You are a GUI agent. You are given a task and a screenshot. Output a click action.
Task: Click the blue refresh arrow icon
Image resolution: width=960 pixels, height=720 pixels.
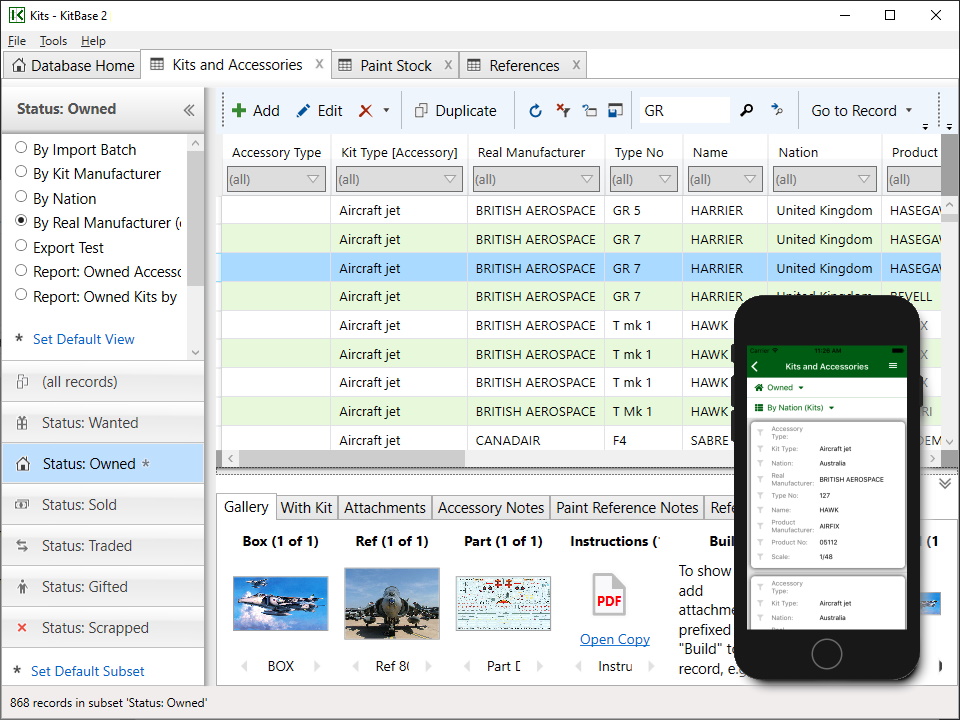coord(535,111)
